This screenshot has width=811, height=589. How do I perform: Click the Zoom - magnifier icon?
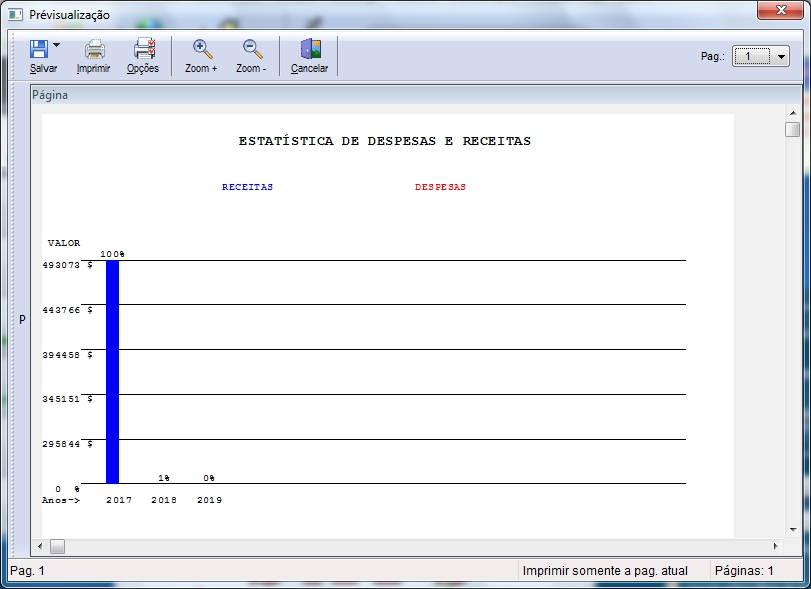coord(252,49)
